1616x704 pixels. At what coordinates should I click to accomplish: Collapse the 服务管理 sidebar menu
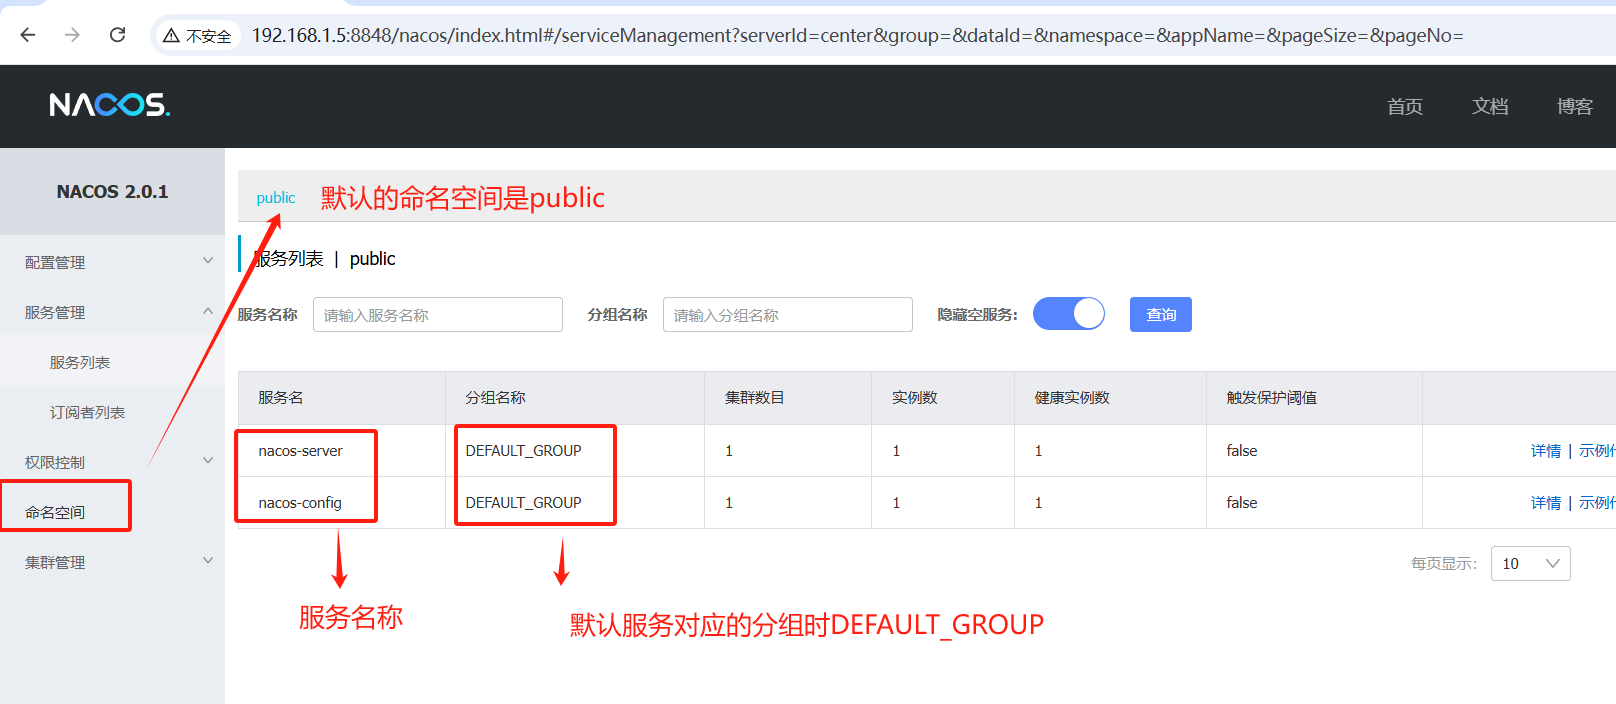coord(112,311)
